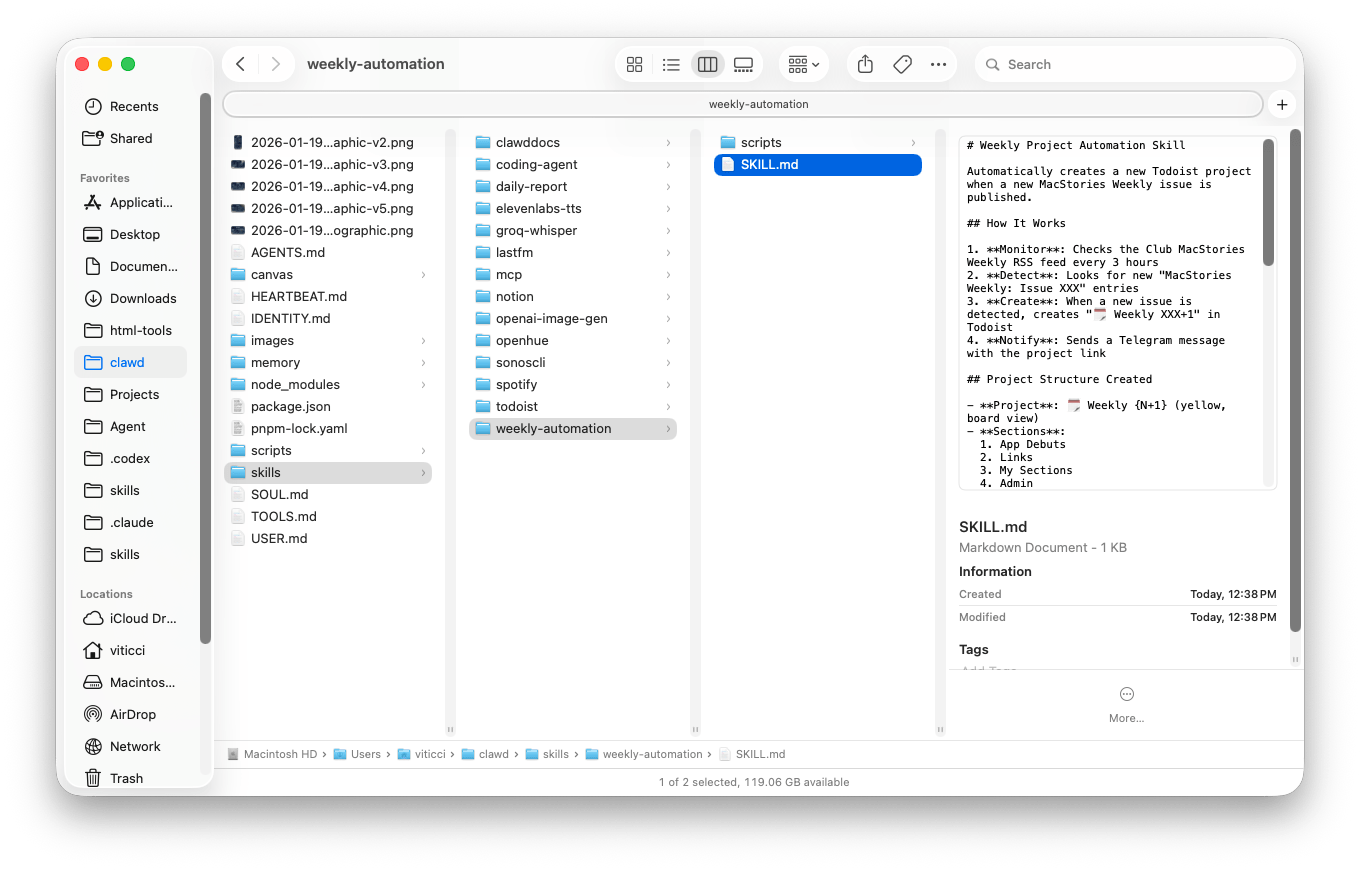The image size is (1360, 870).
Task: Click More quick actions in preview pane
Action: pos(1126,703)
